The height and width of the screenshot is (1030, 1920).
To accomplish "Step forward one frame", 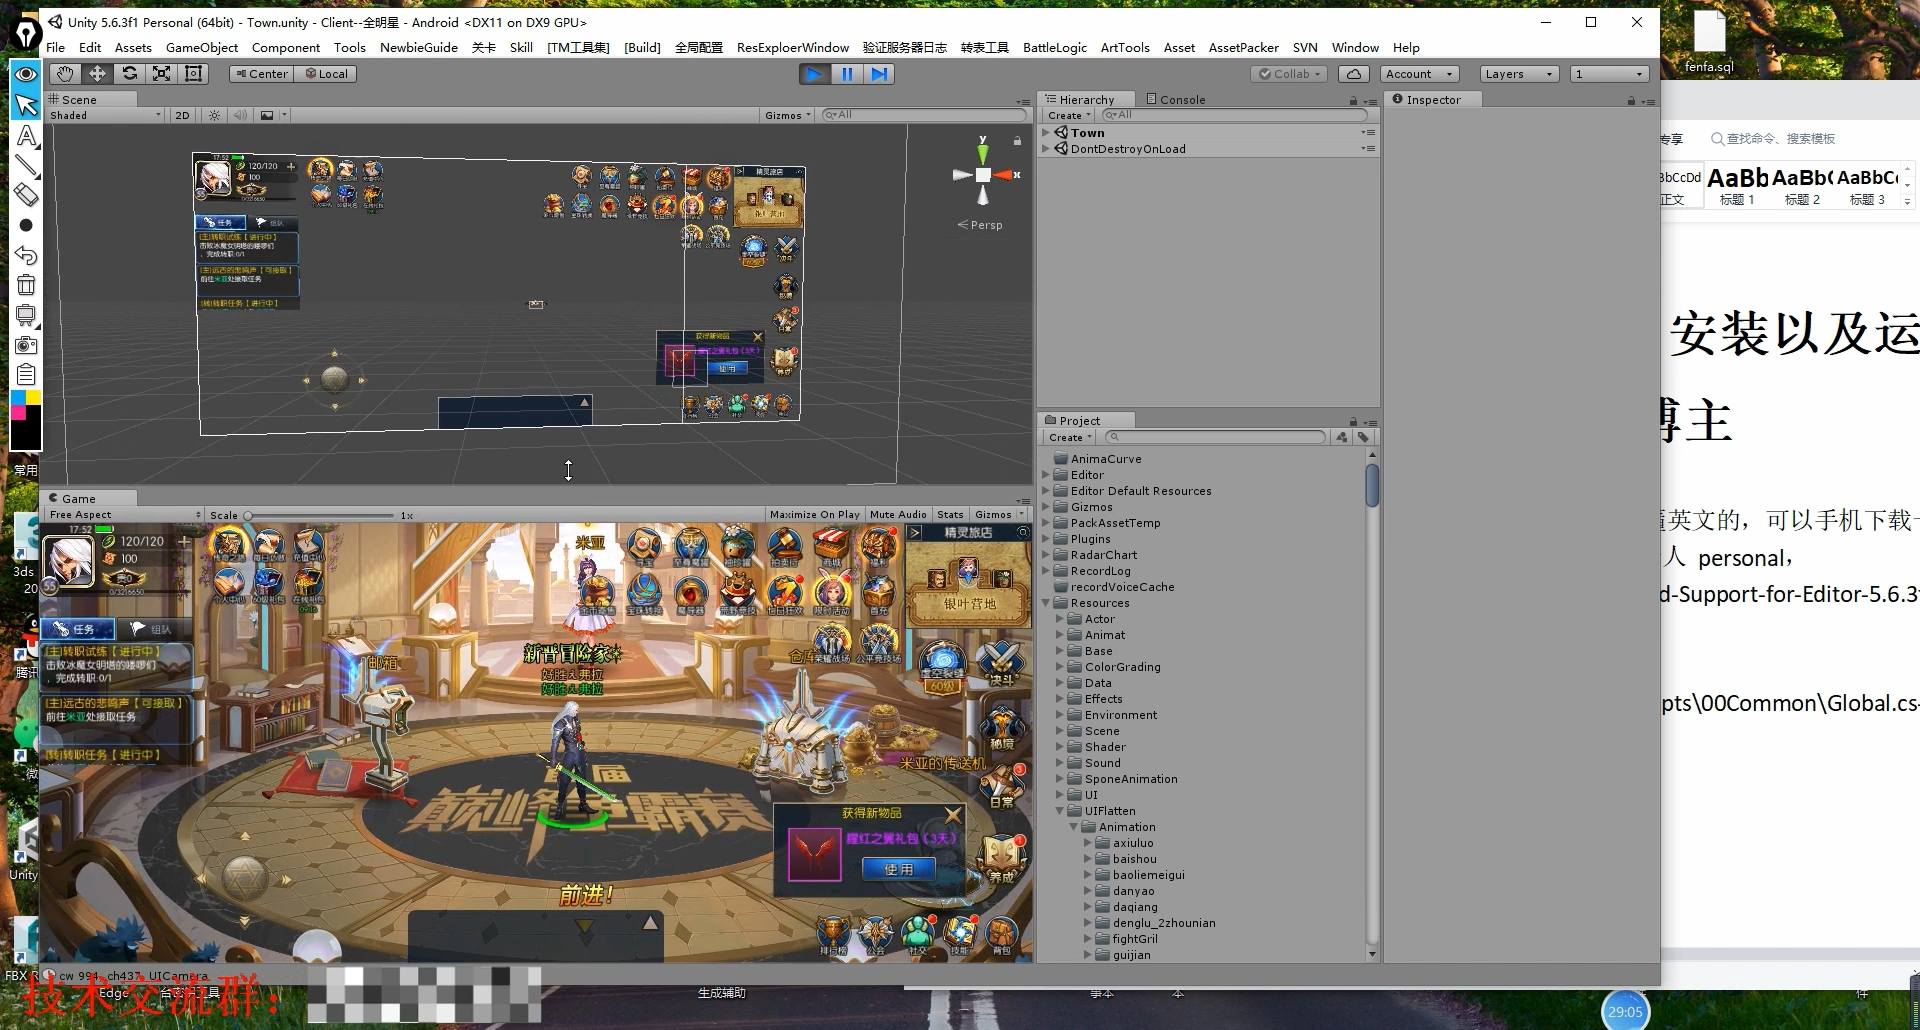I will (x=879, y=74).
